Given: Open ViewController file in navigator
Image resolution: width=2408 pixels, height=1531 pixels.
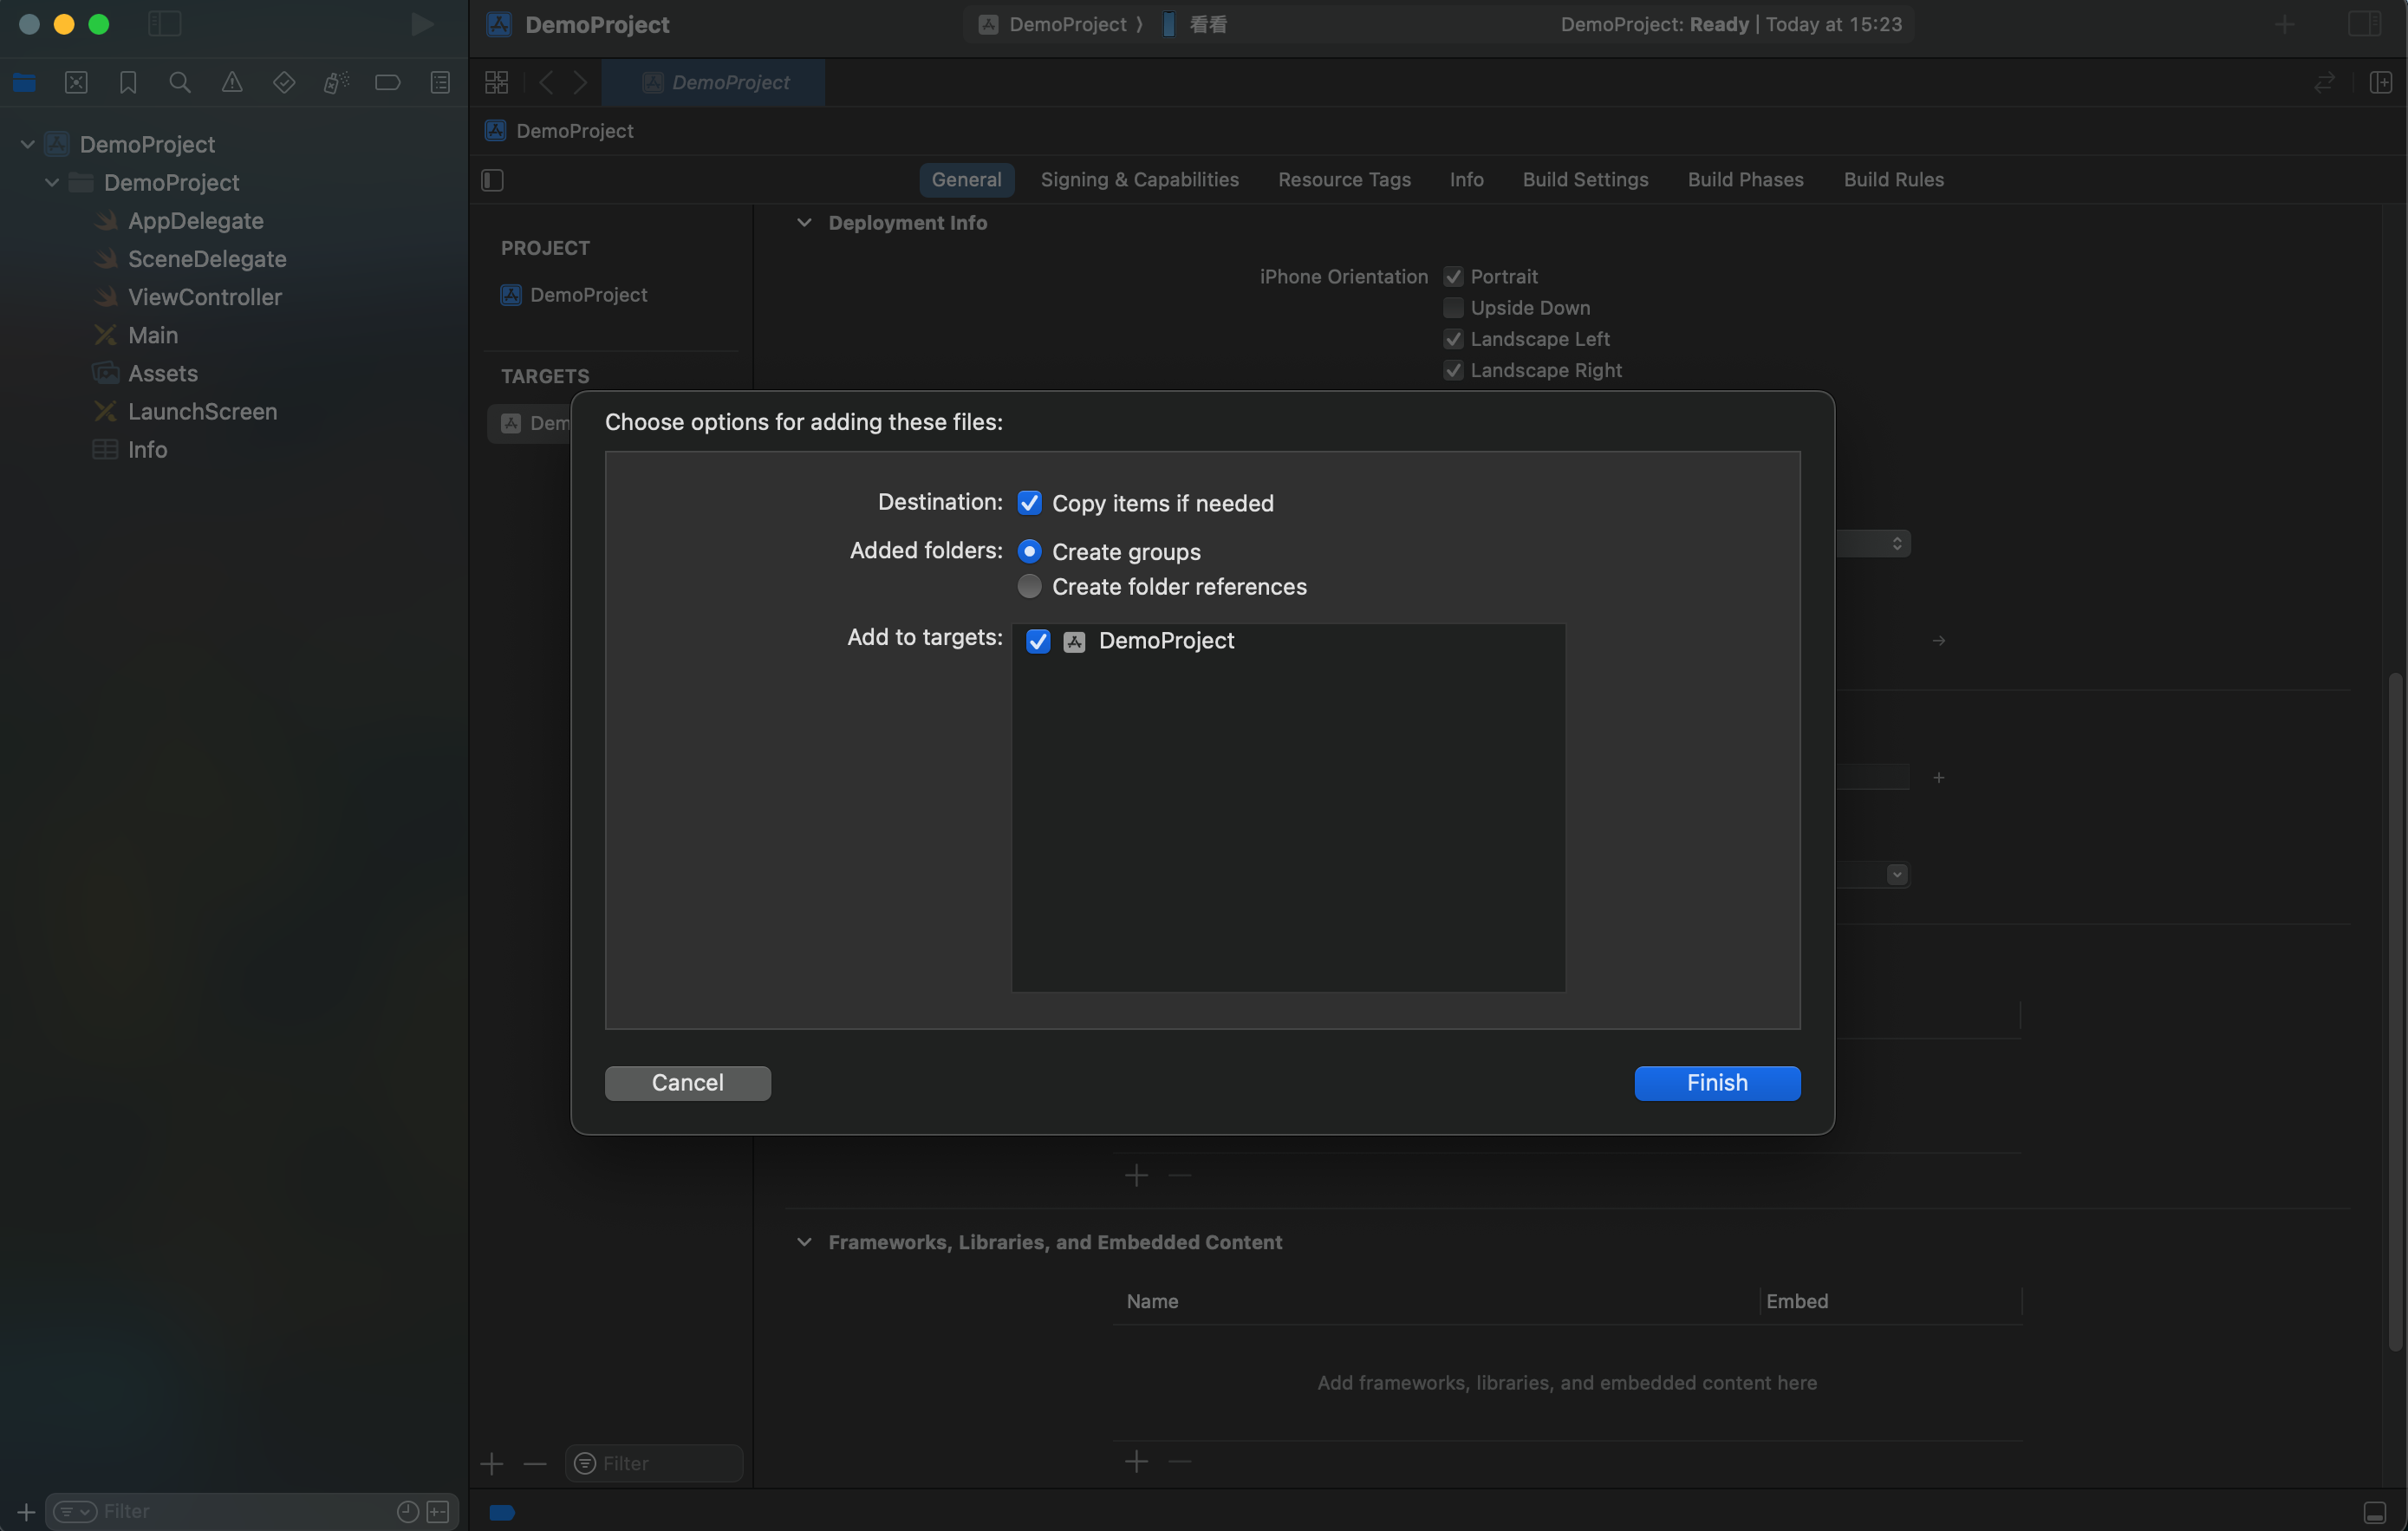Looking at the screenshot, I should click(204, 297).
